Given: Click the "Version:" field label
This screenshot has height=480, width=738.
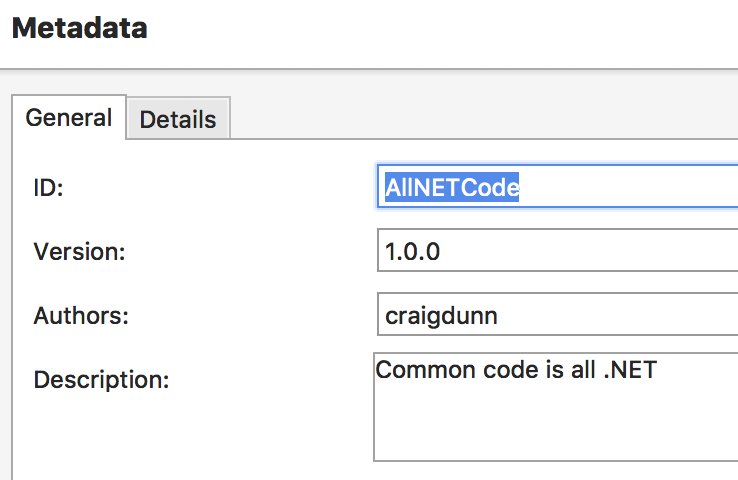Looking at the screenshot, I should tap(79, 252).
